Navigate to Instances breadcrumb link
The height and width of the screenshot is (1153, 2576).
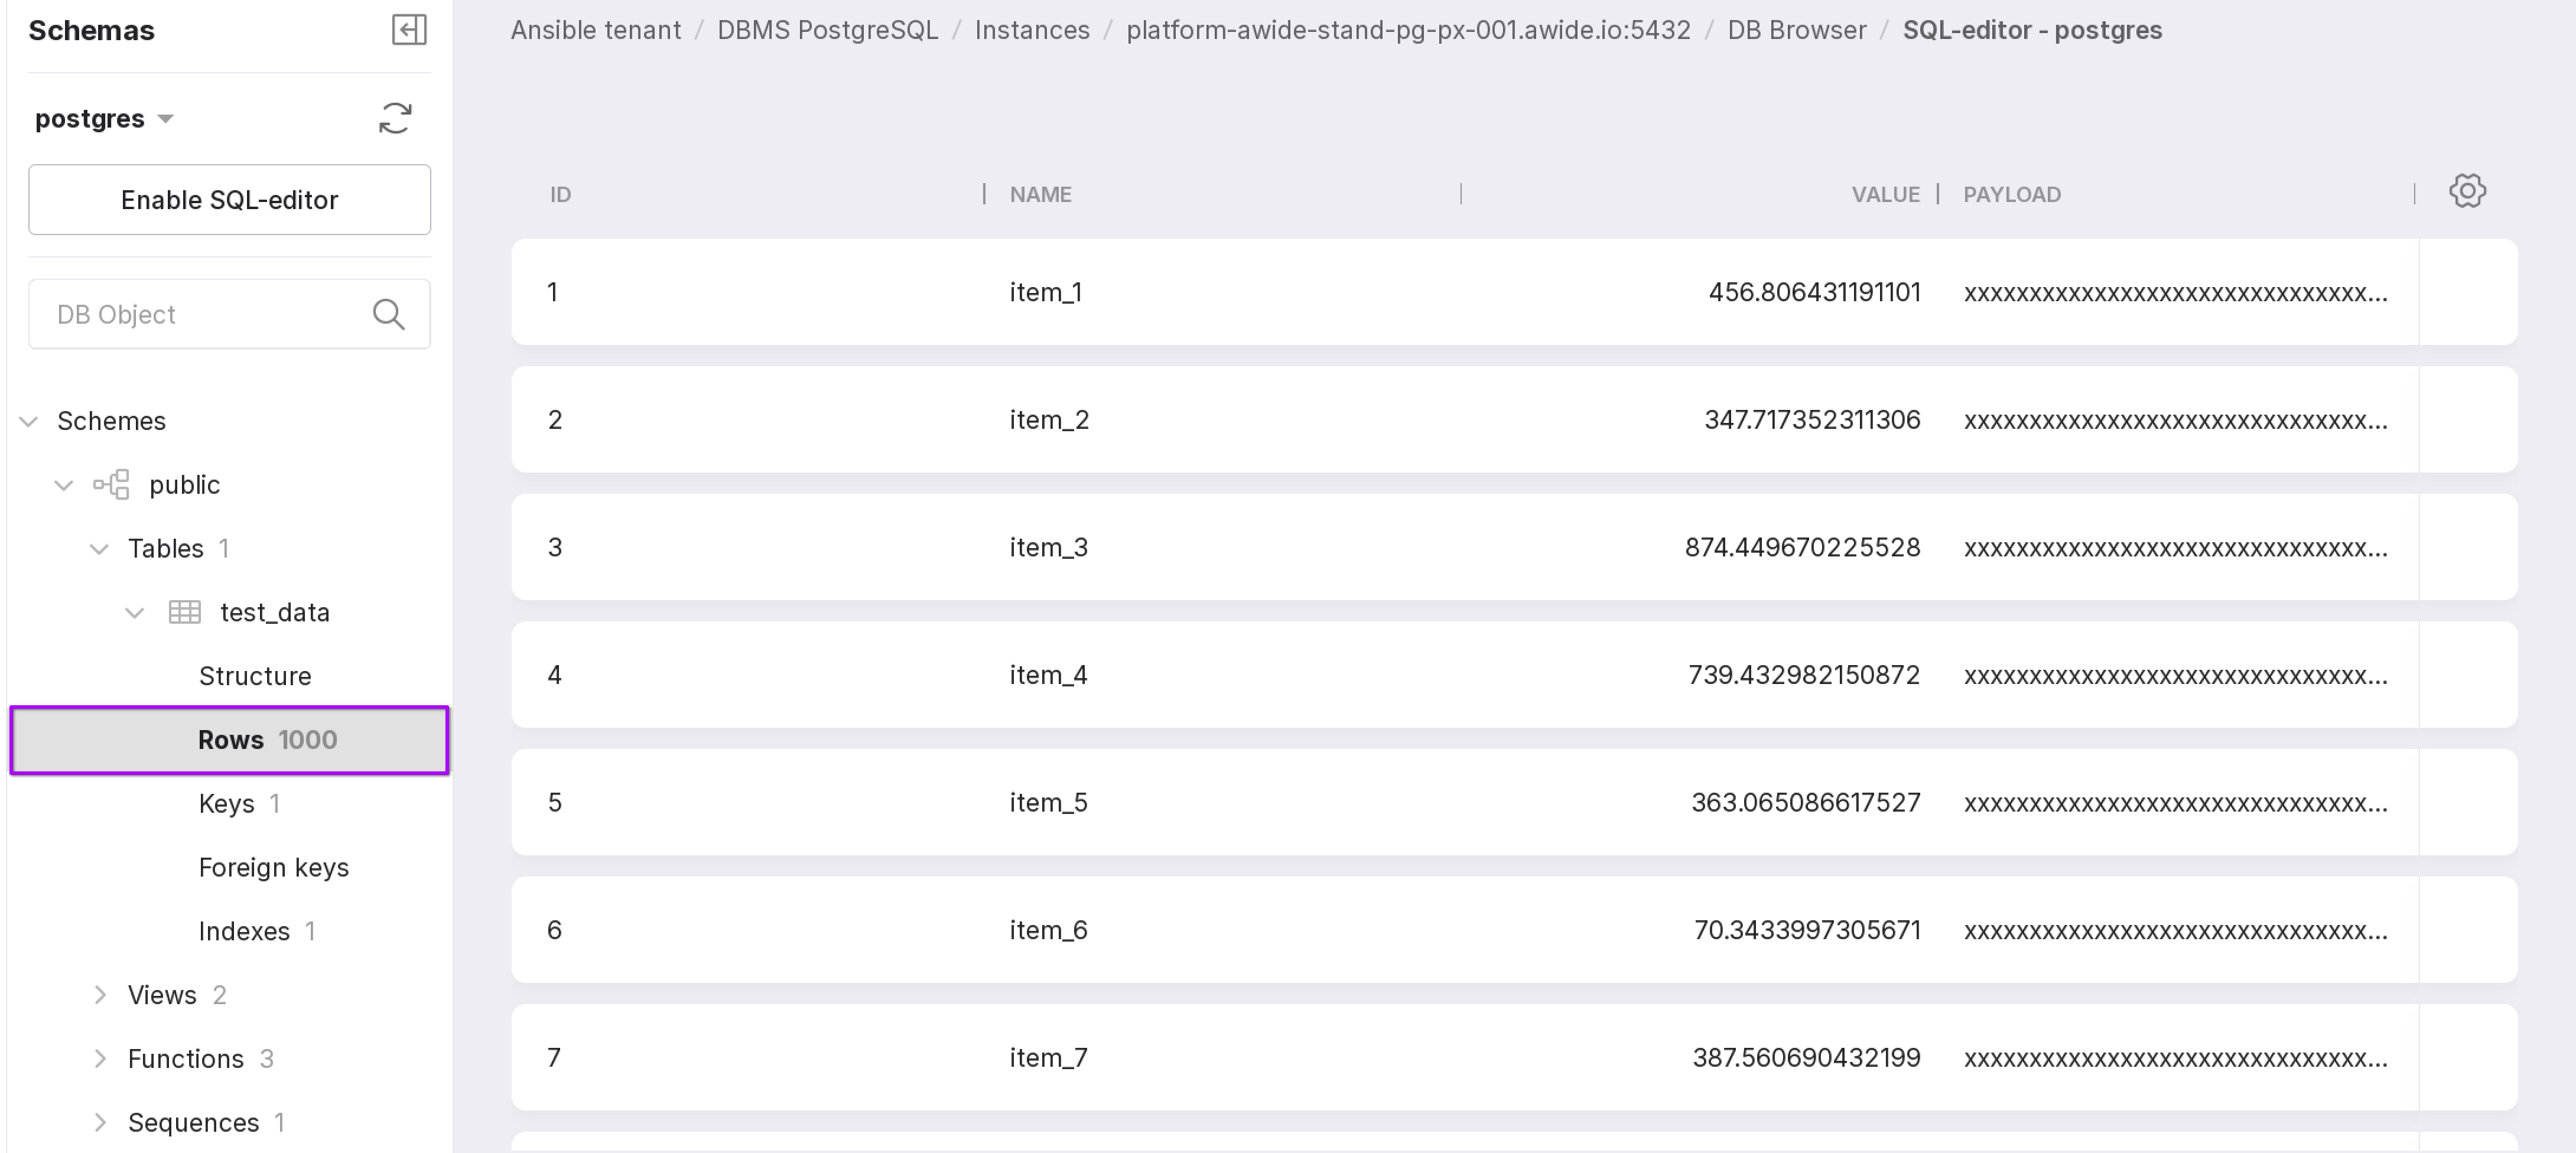[x=1031, y=30]
